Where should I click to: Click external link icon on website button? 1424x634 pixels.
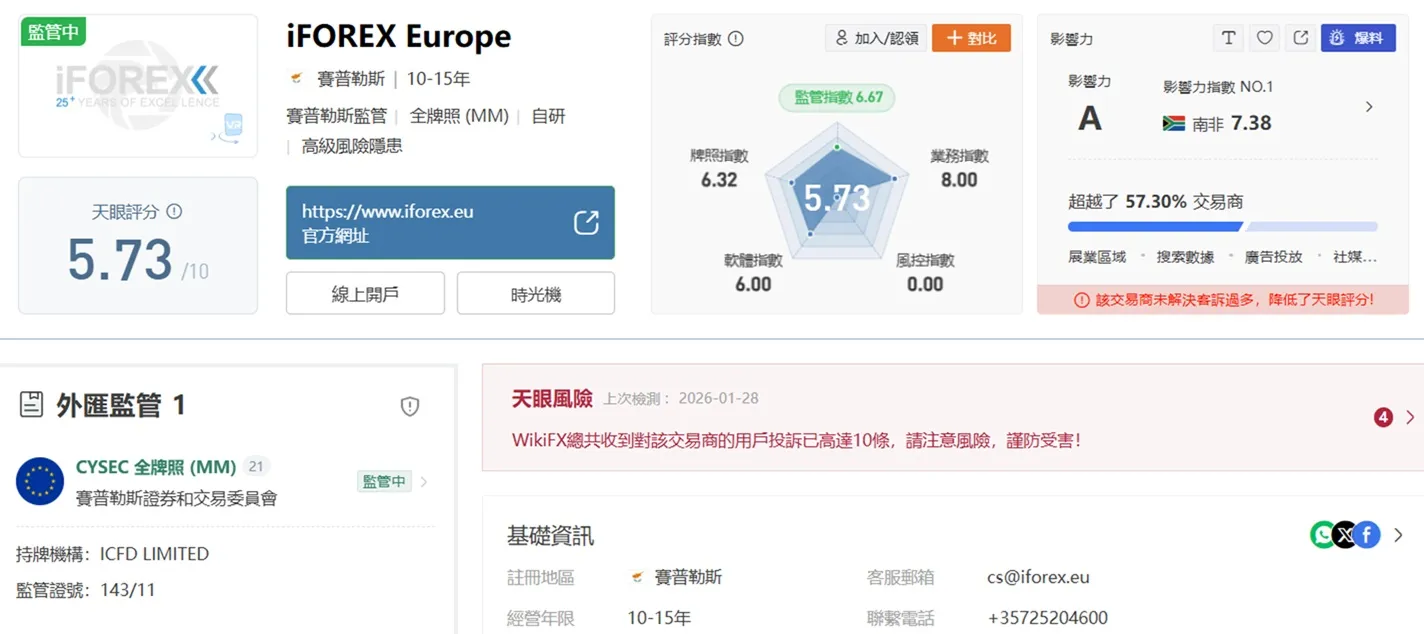pos(586,223)
